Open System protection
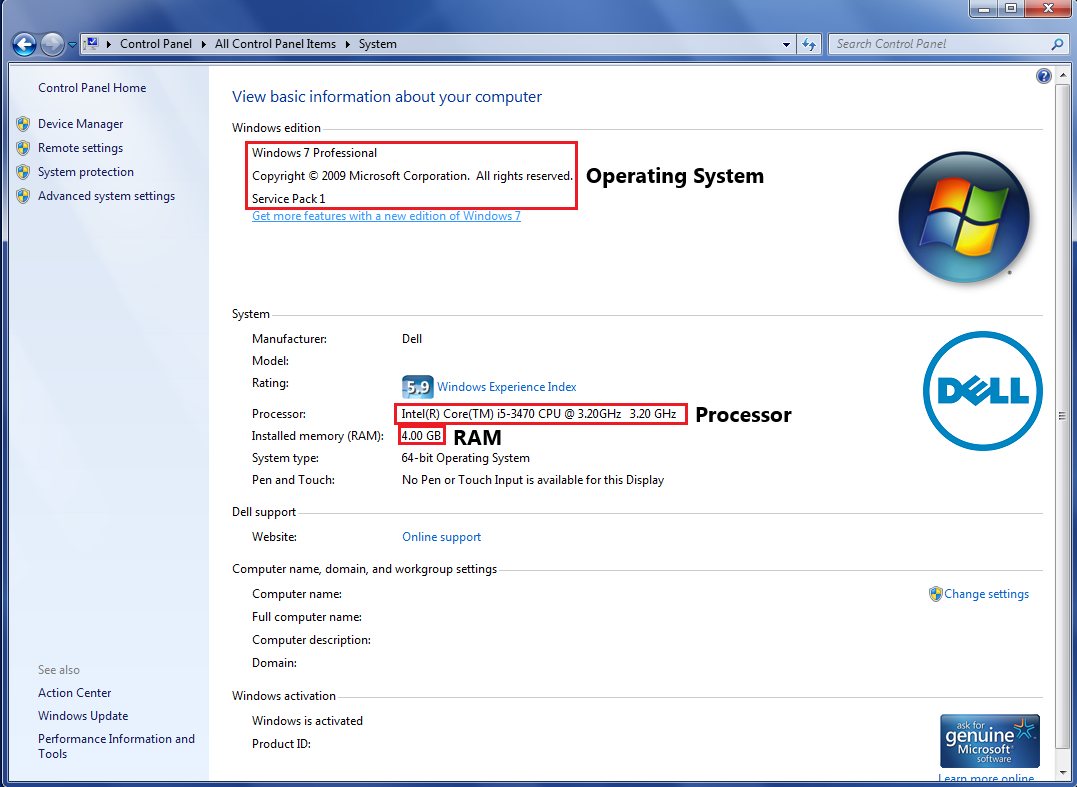Viewport: 1077px width, 787px height. pos(86,172)
